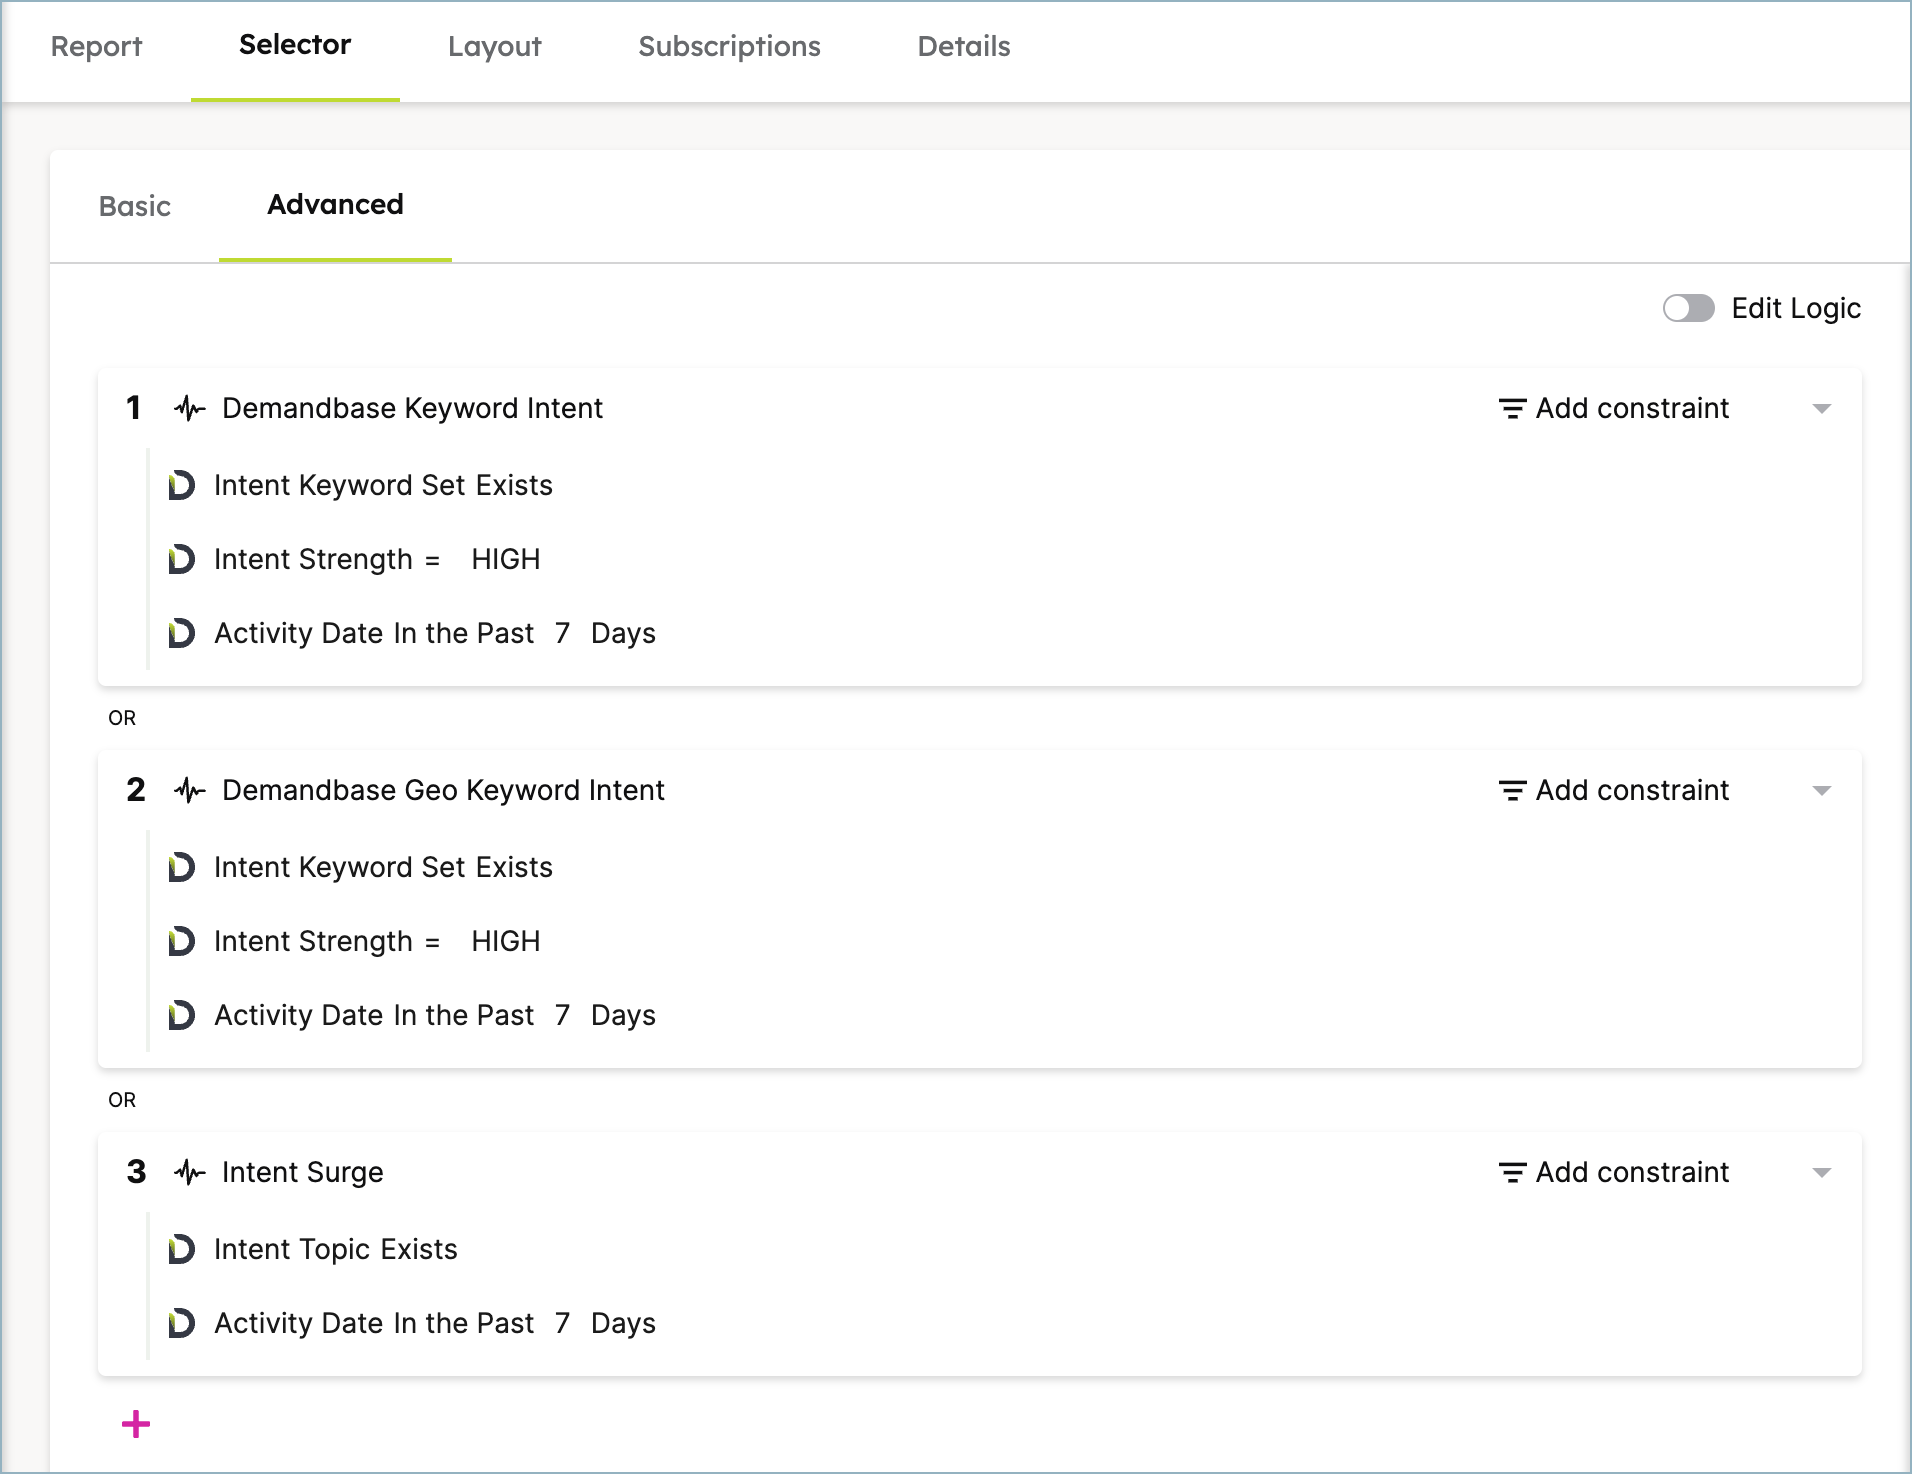Add constraint to Demandbase Keyword Intent

pos(1613,408)
